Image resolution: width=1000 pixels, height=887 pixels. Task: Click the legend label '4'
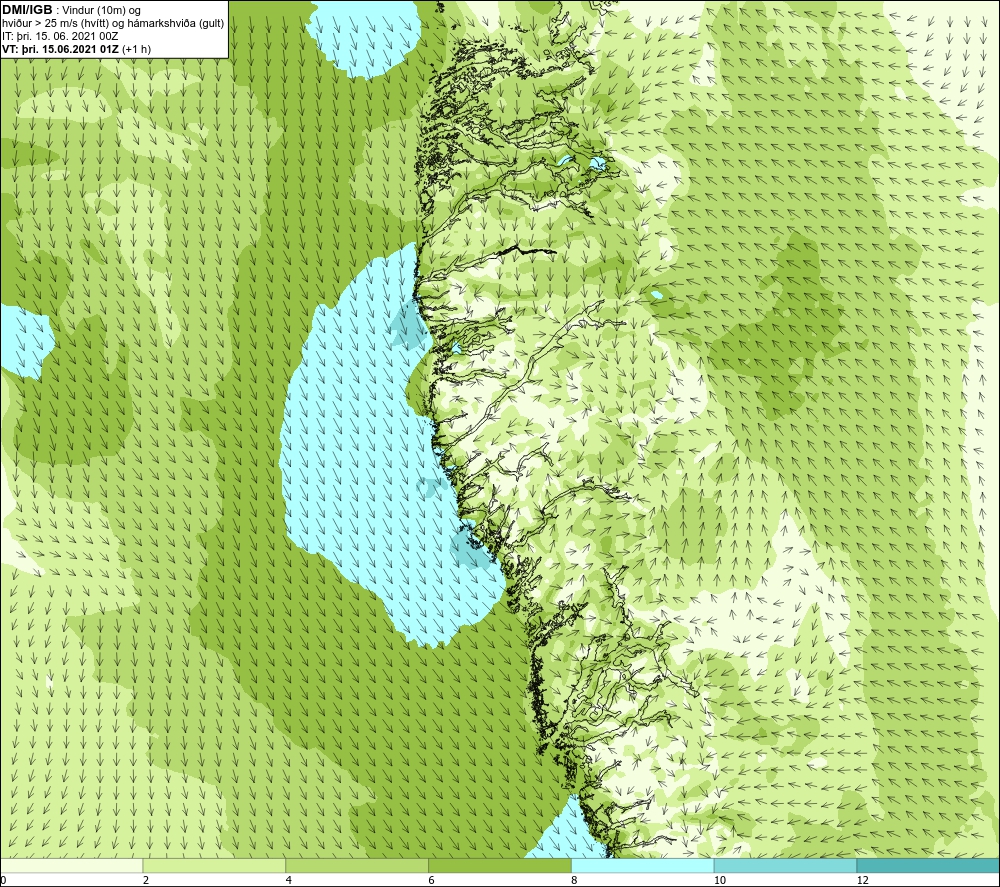click(289, 880)
